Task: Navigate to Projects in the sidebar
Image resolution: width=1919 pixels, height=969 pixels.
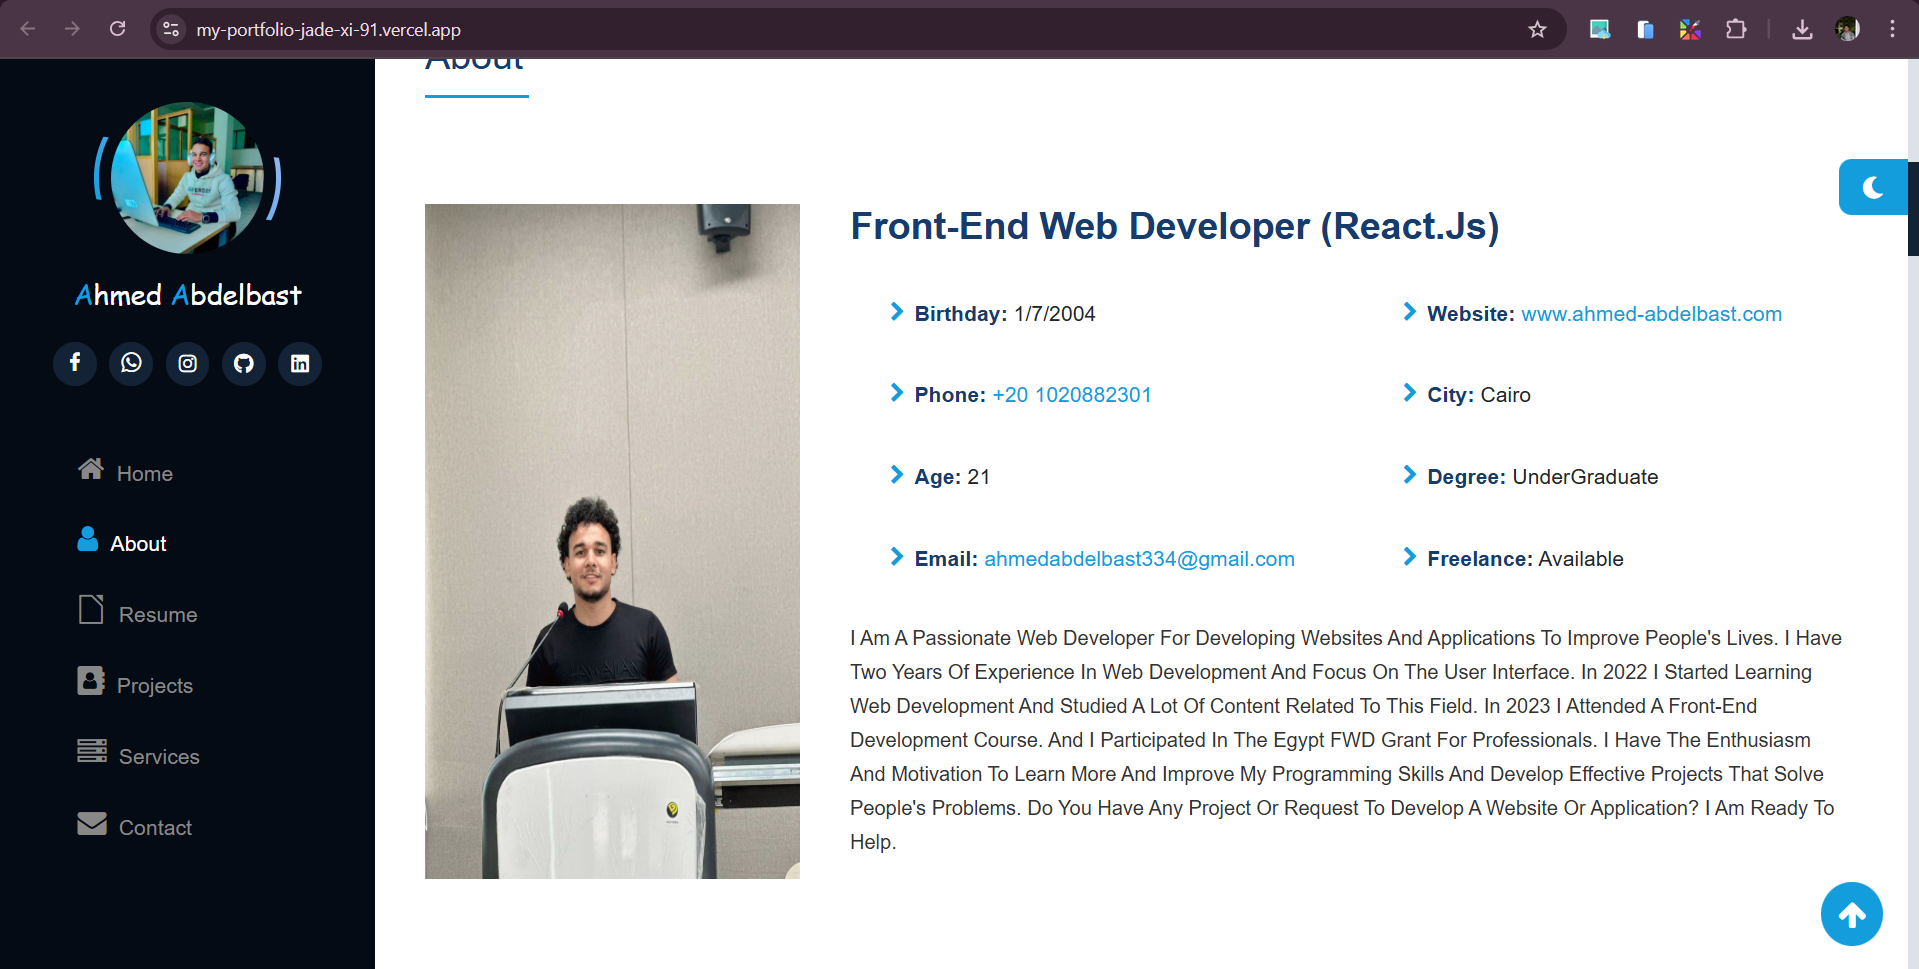Action: (x=135, y=684)
